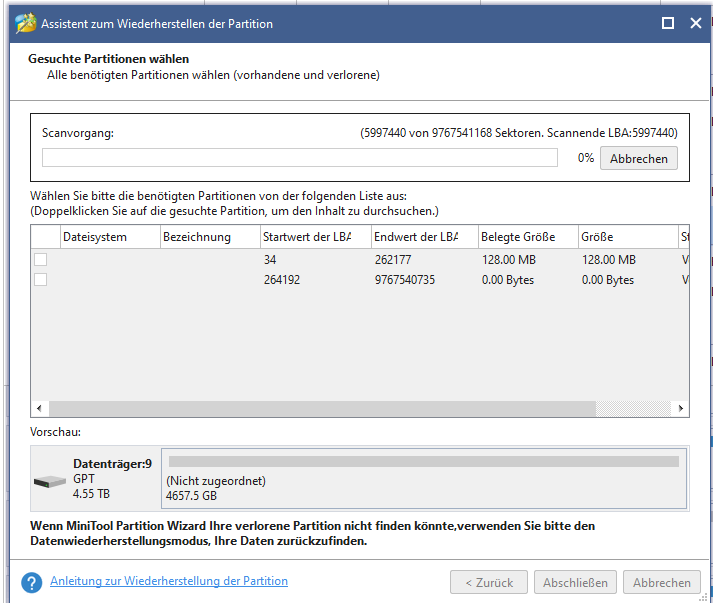Open Anleitung zur Wiederherstellung der Partition link

point(169,581)
